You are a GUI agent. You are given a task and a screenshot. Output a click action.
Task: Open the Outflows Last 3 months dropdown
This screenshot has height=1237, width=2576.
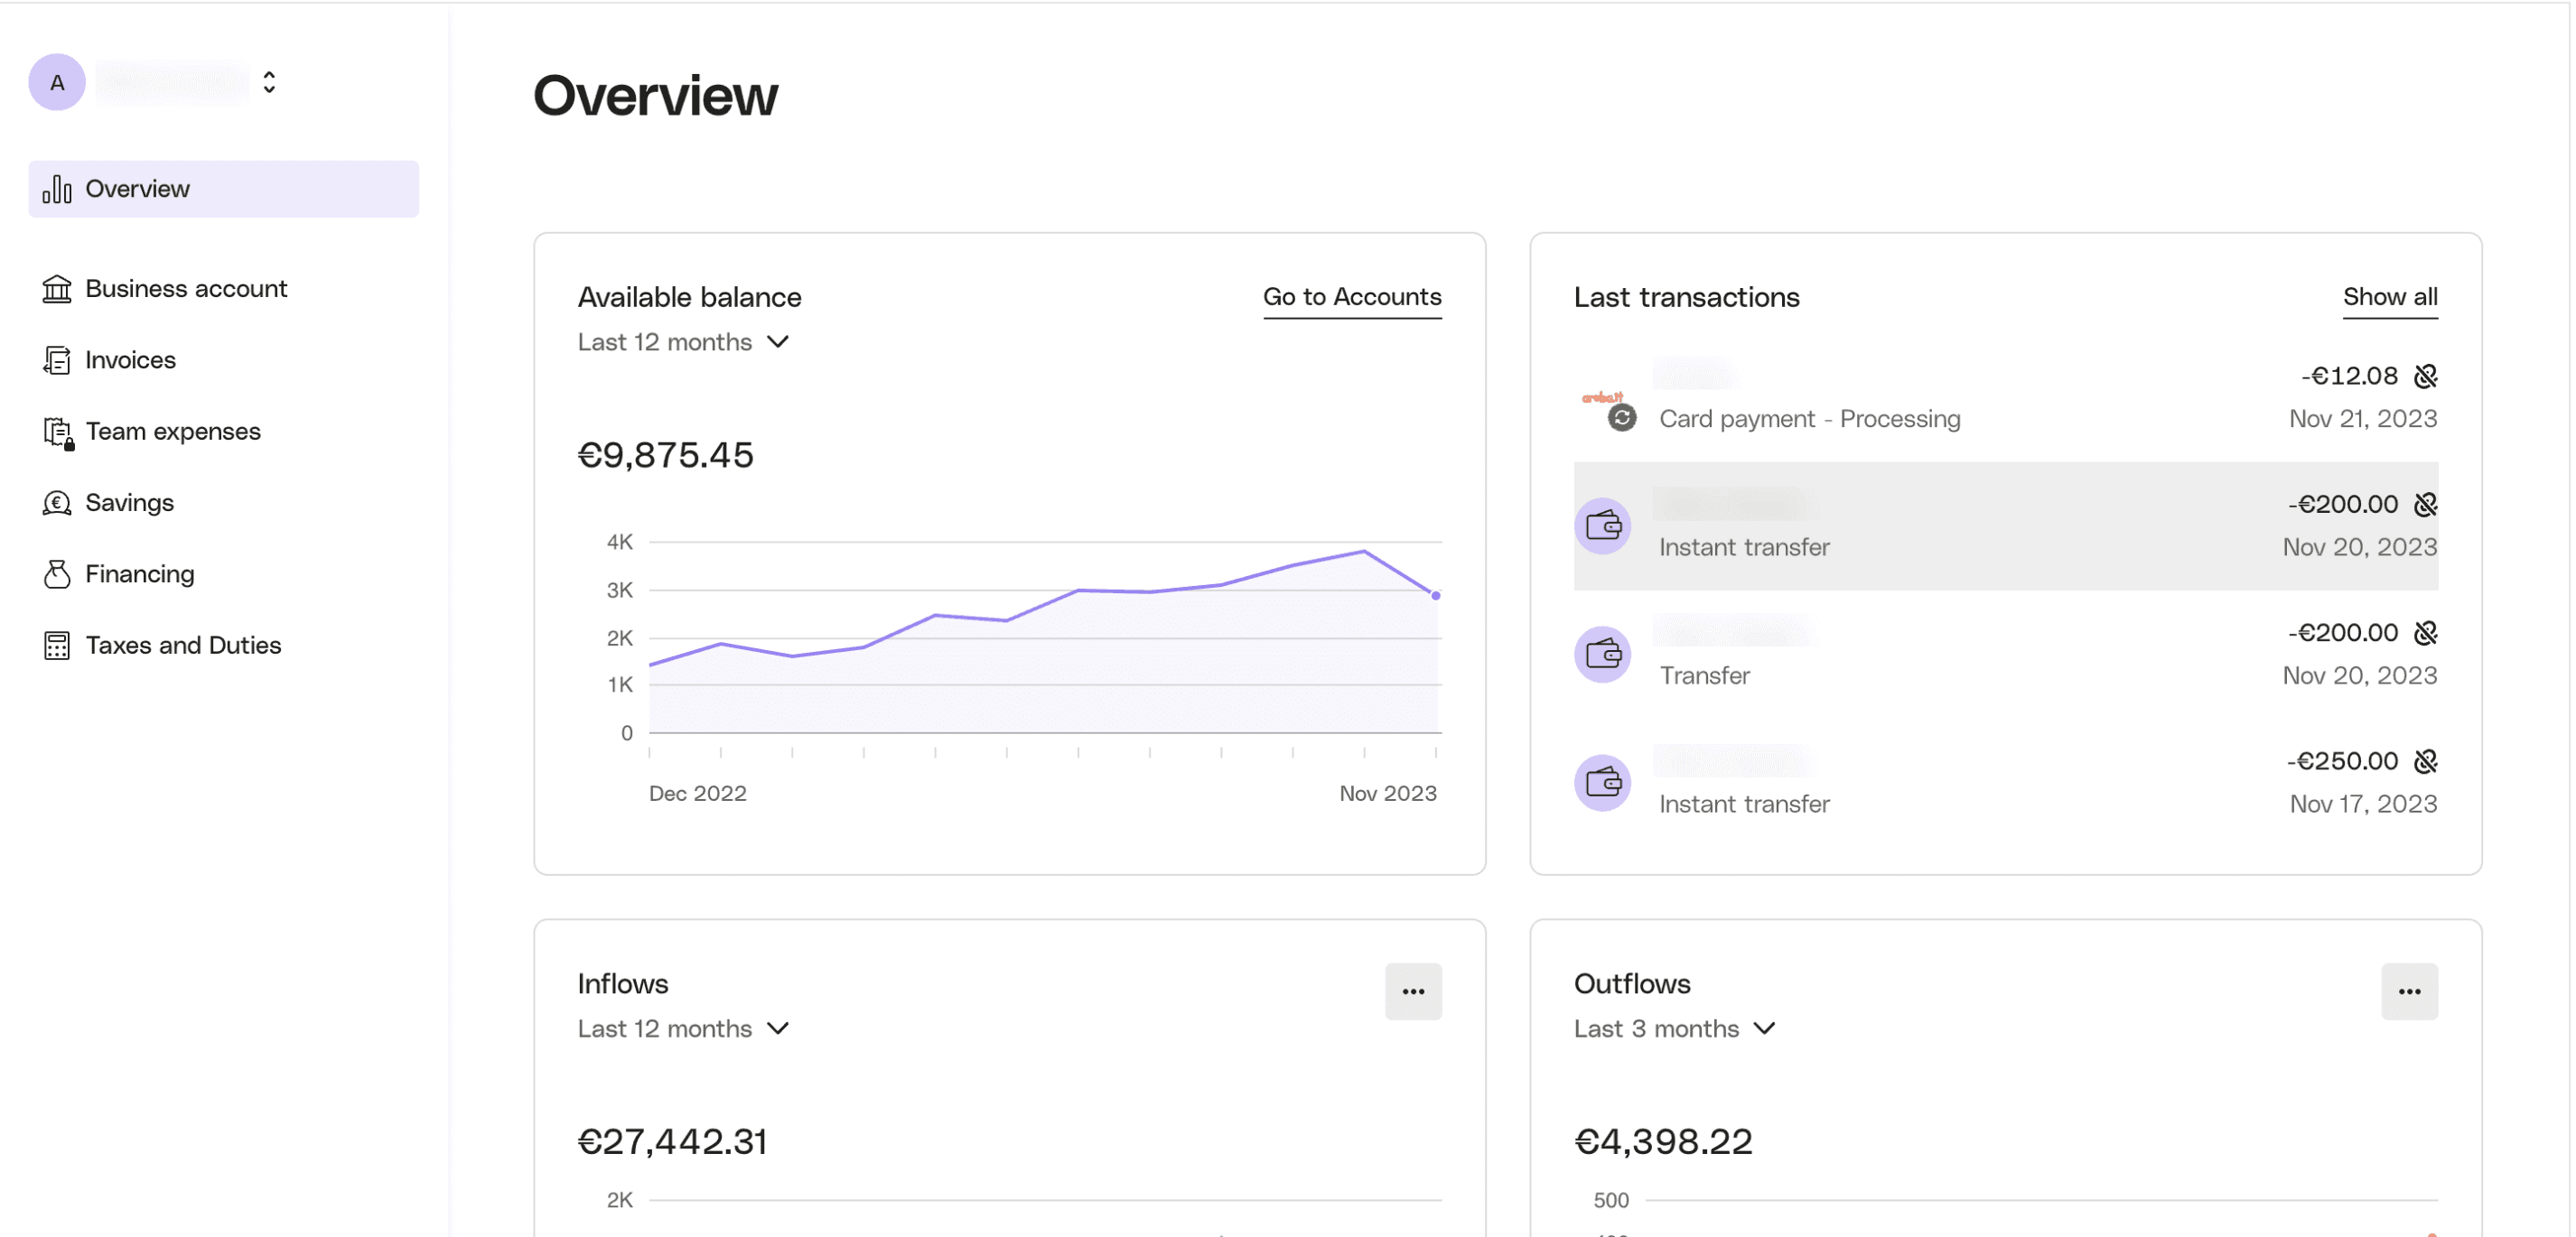pos(1674,1028)
